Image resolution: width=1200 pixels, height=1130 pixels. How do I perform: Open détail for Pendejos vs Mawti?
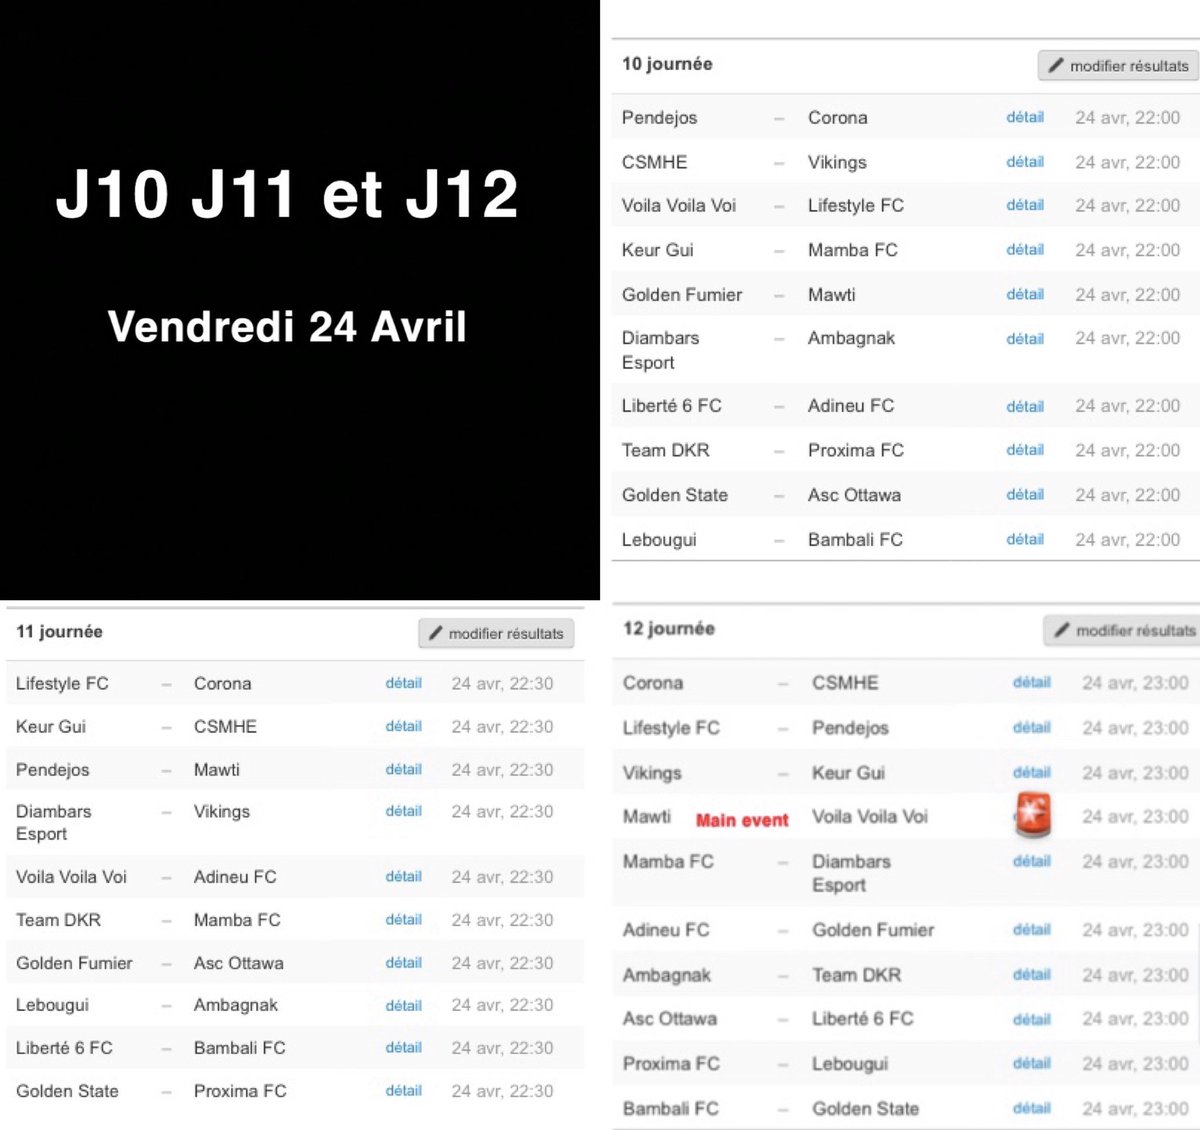404,769
